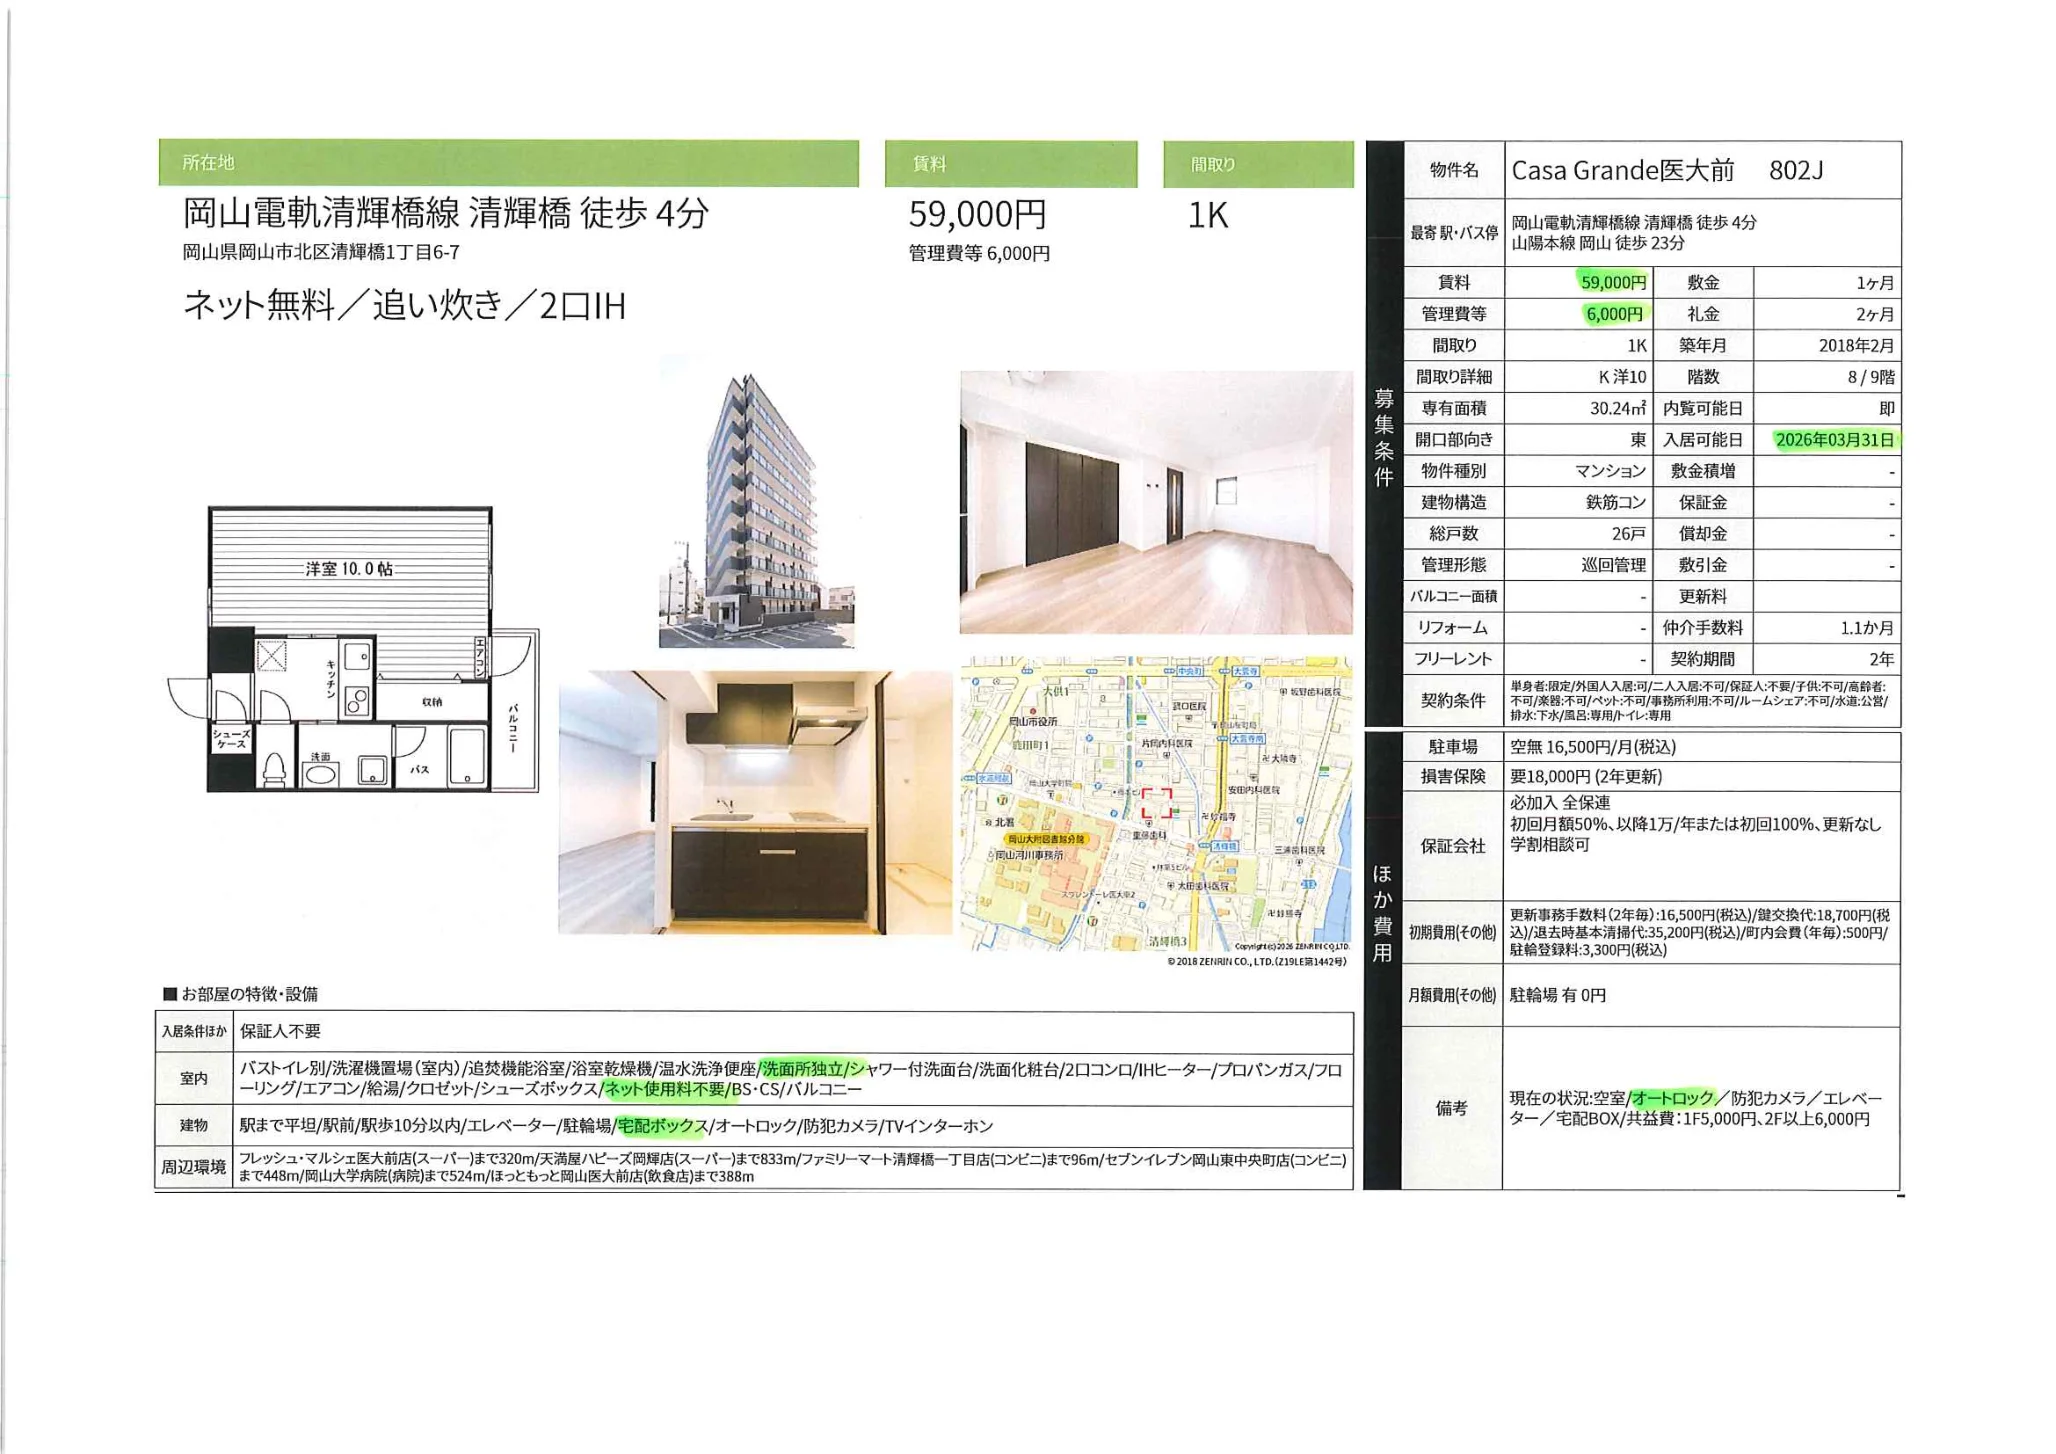This screenshot has height=1454, width=2056.
Task: Click the green 間取り header bar
Action: (1257, 164)
